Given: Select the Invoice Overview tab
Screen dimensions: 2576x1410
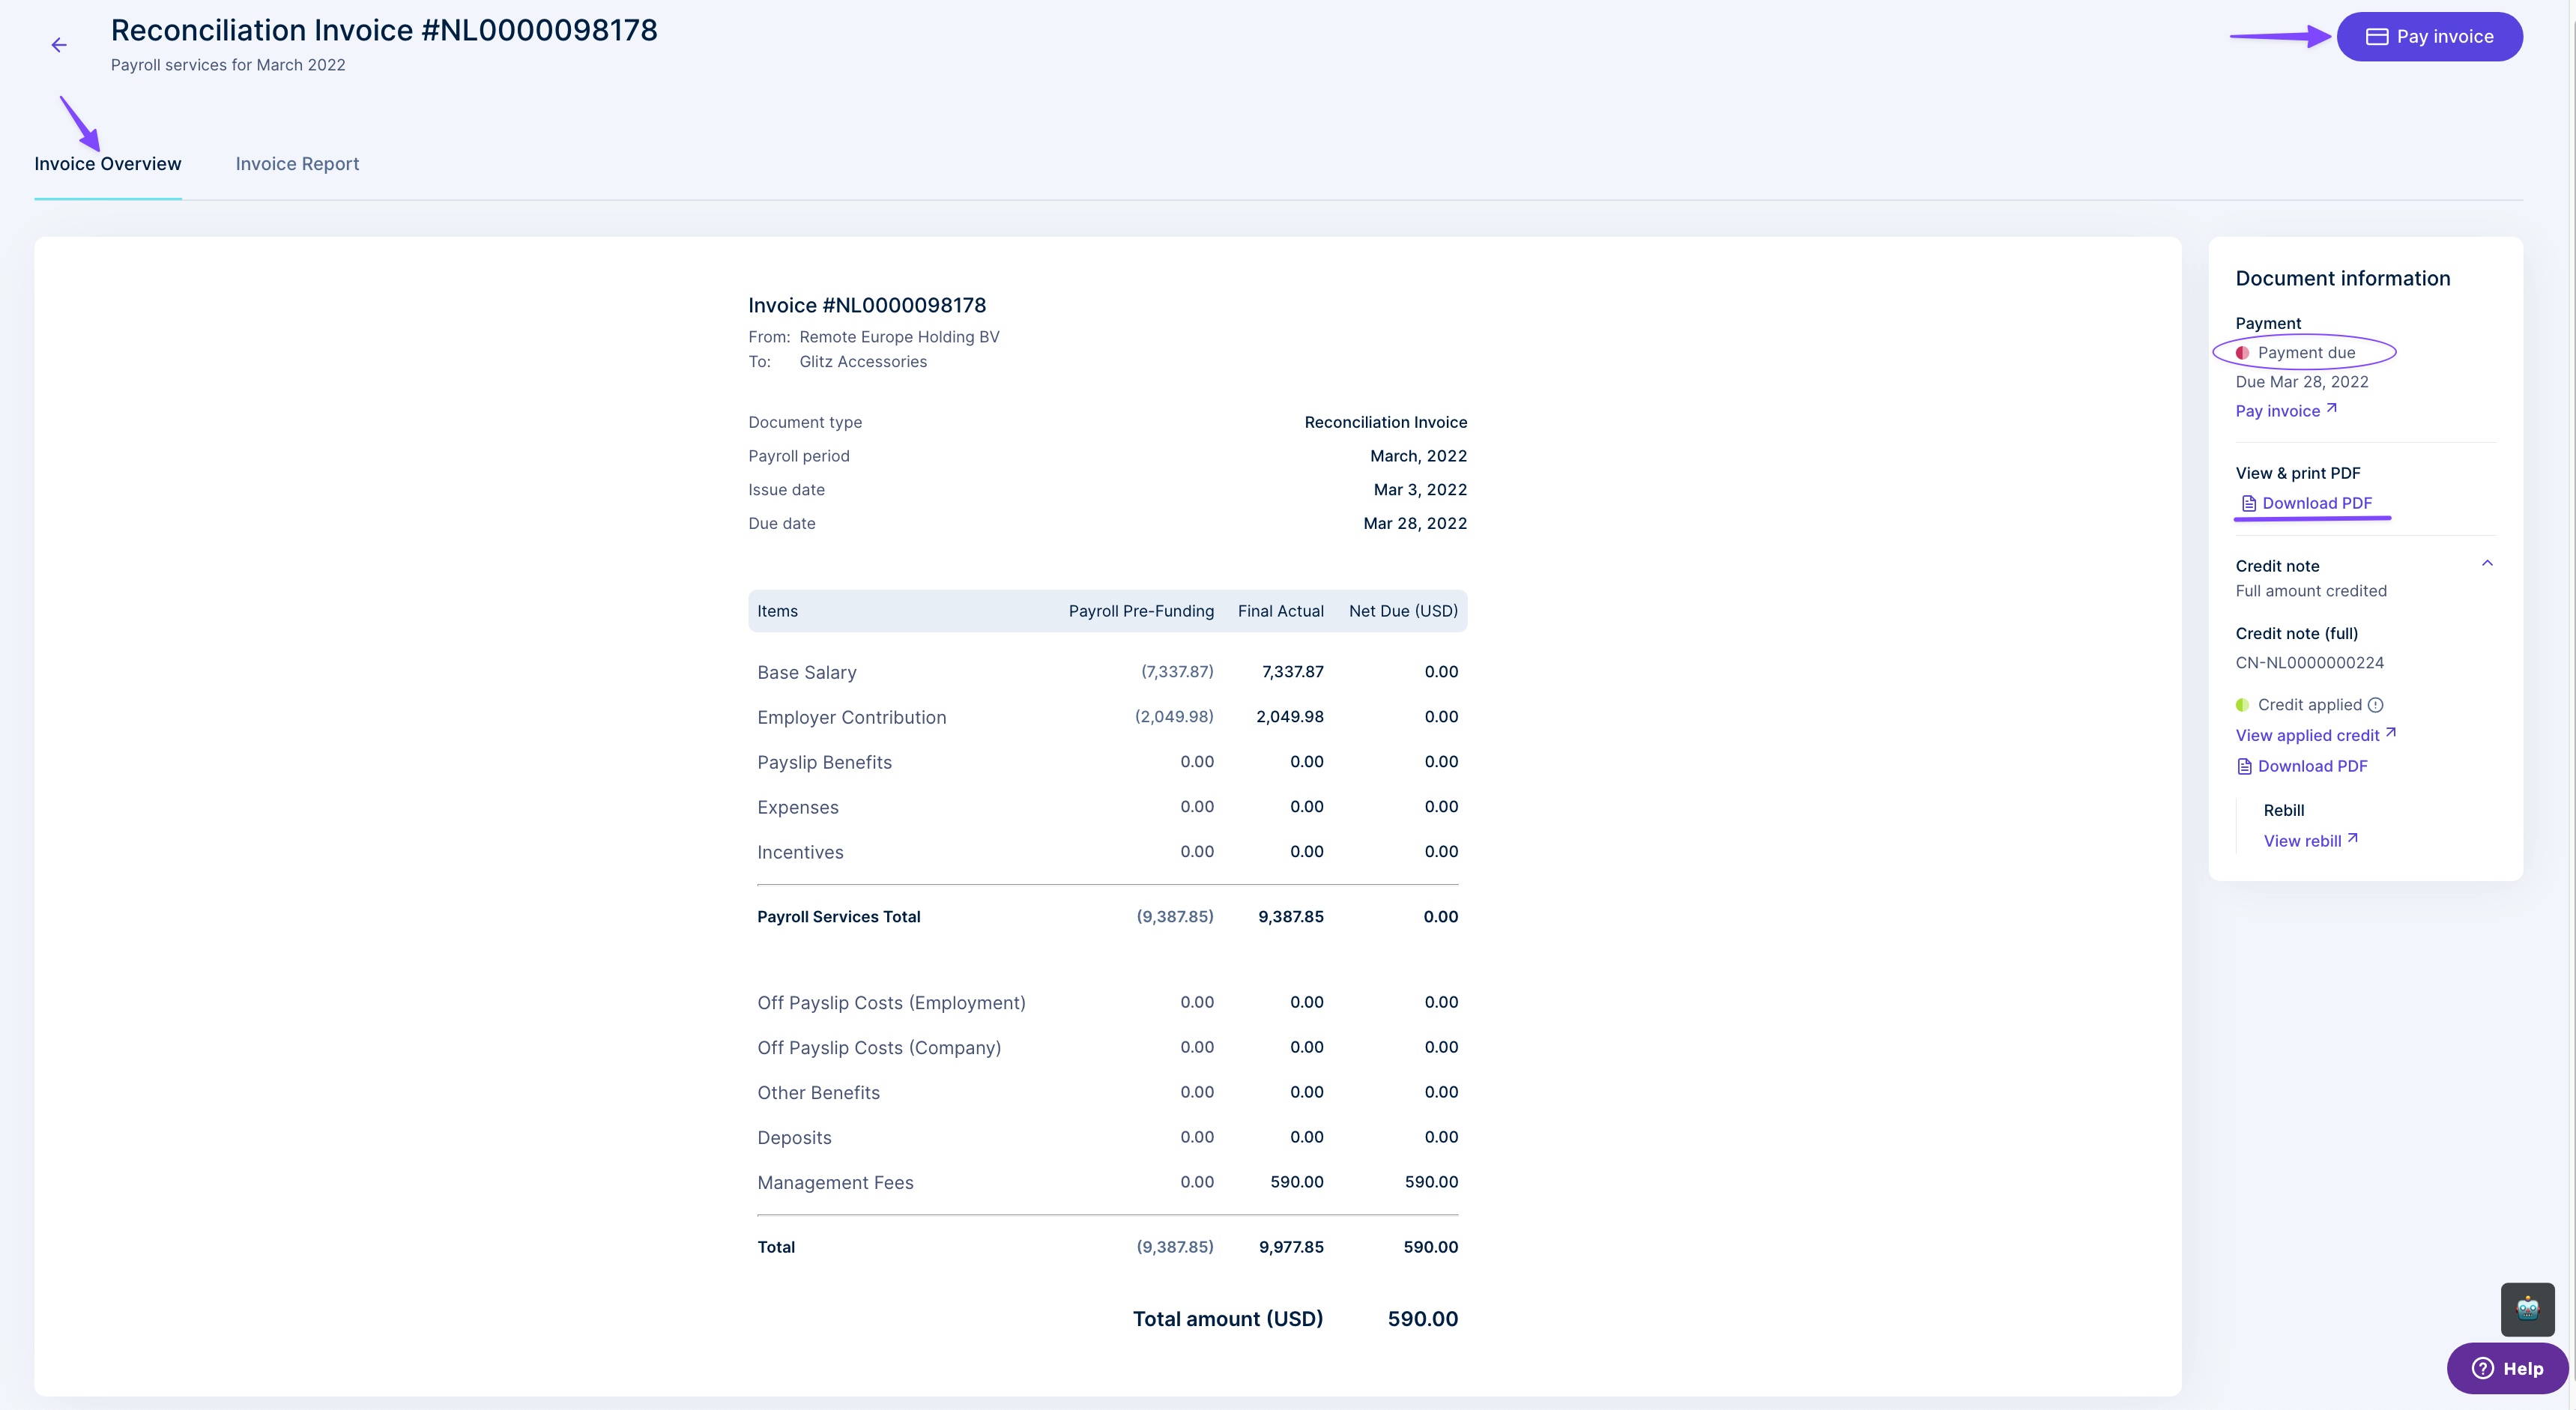Looking at the screenshot, I should point(108,164).
